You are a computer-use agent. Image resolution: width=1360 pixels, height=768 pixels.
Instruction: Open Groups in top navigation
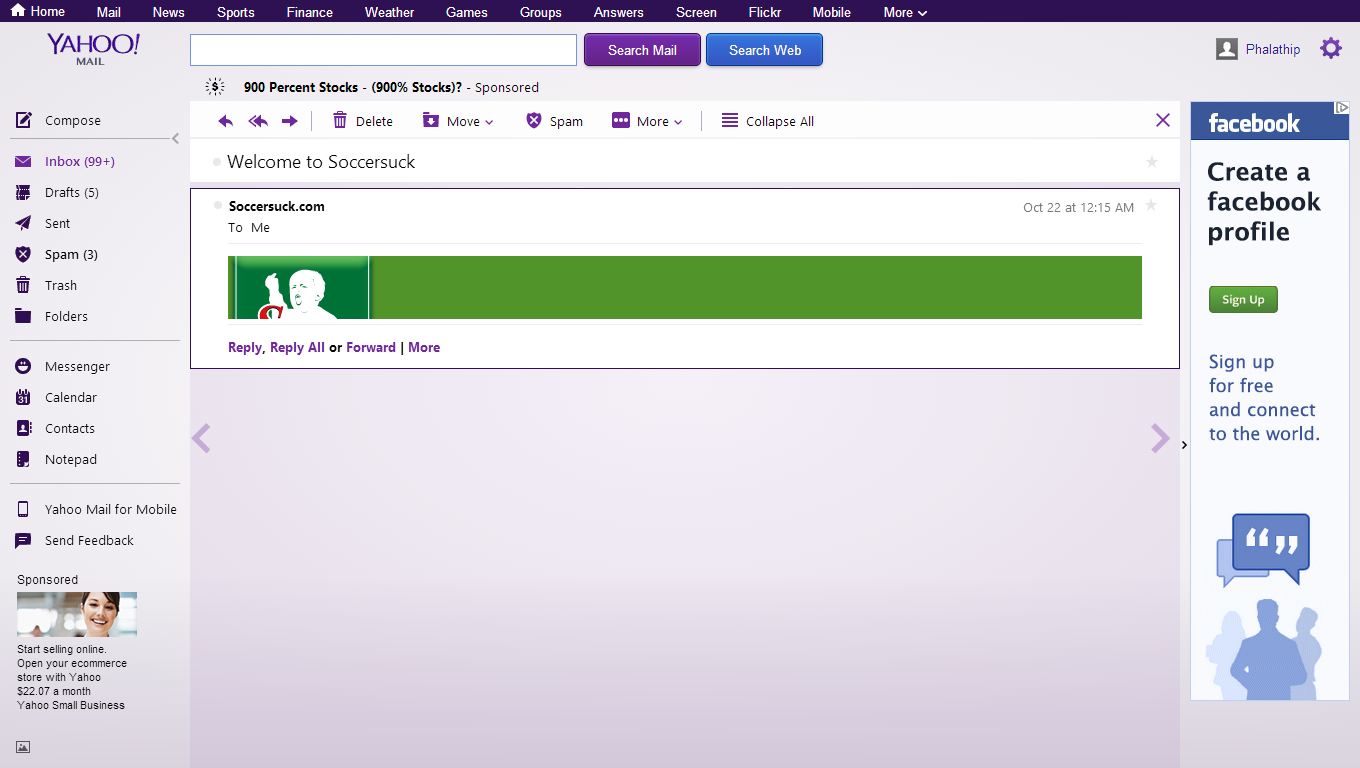pos(541,12)
